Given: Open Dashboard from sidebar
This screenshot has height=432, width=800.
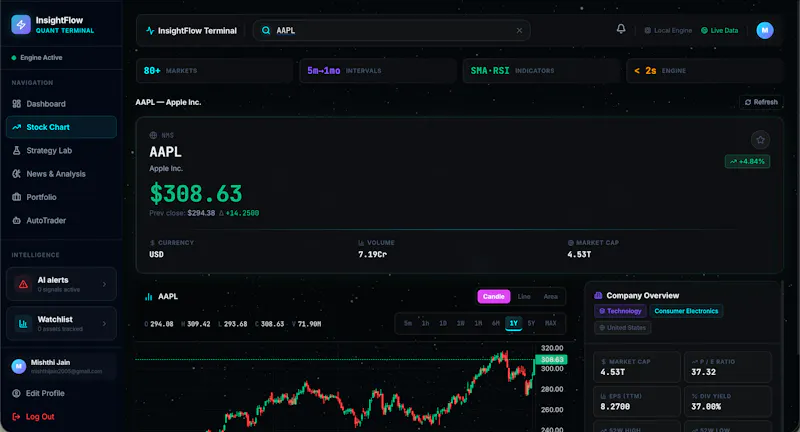Looking at the screenshot, I should click(x=61, y=104).
